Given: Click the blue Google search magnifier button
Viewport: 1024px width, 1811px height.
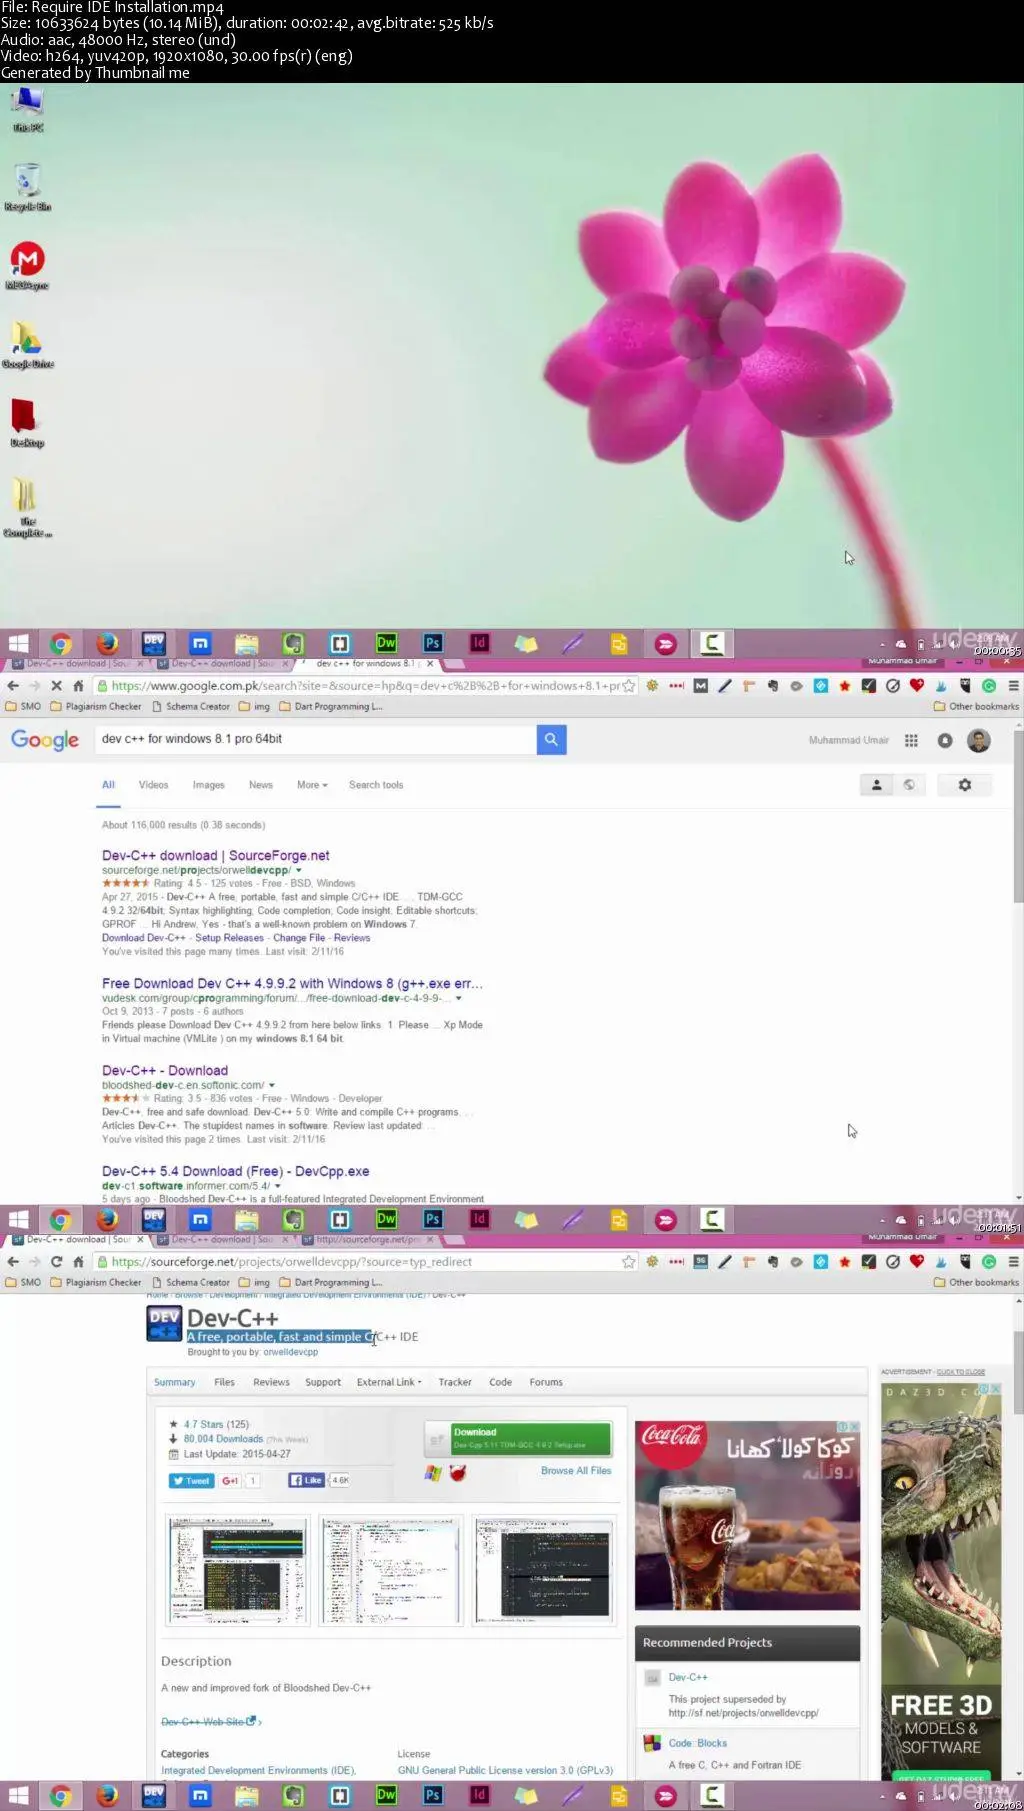Looking at the screenshot, I should coord(551,739).
